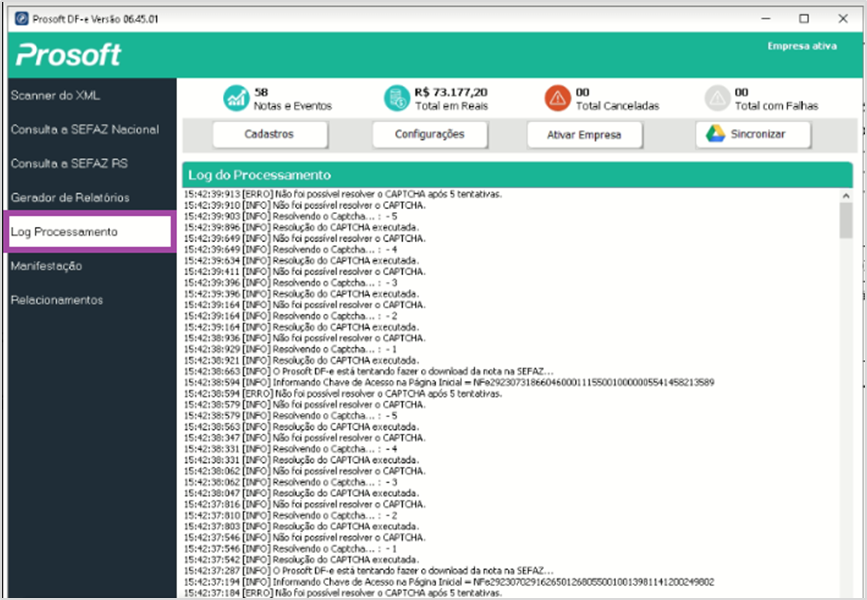Select log line 15:42:39:903 Resolvendo o Captcha
The height and width of the screenshot is (600, 867).
[290, 216]
